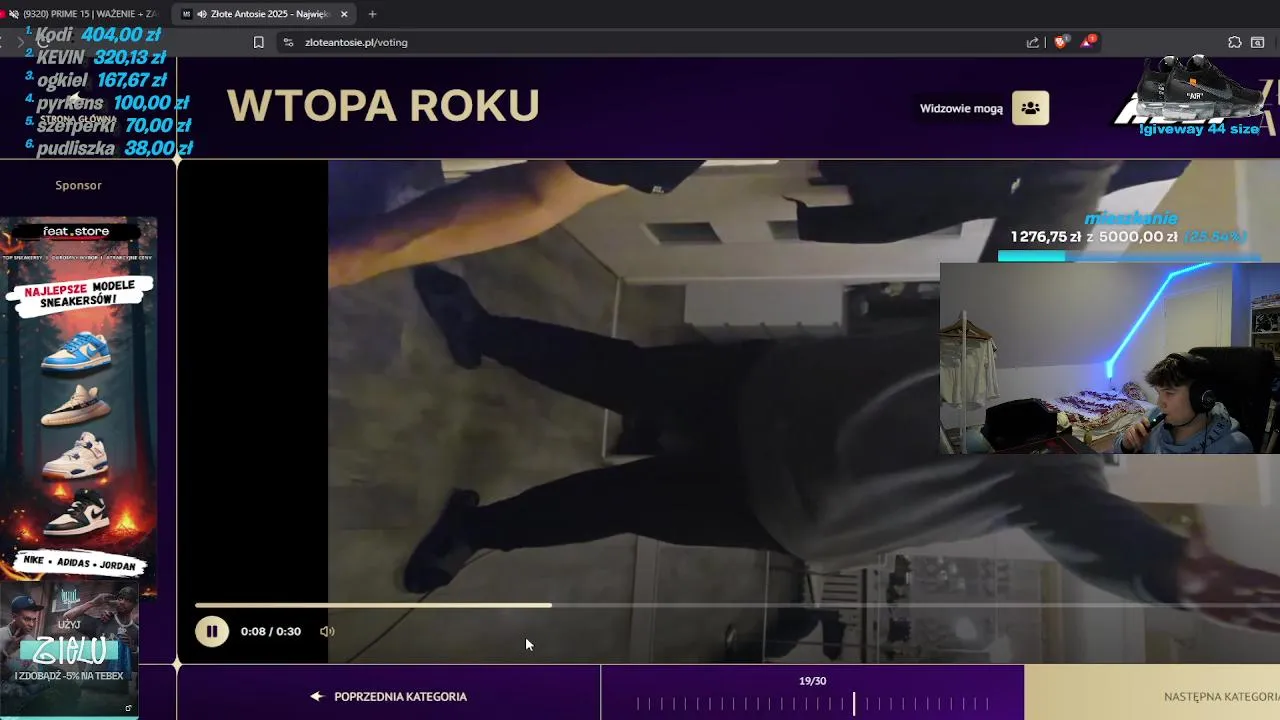
Task: Go to Poprzednia Kategoria
Action: coord(389,696)
